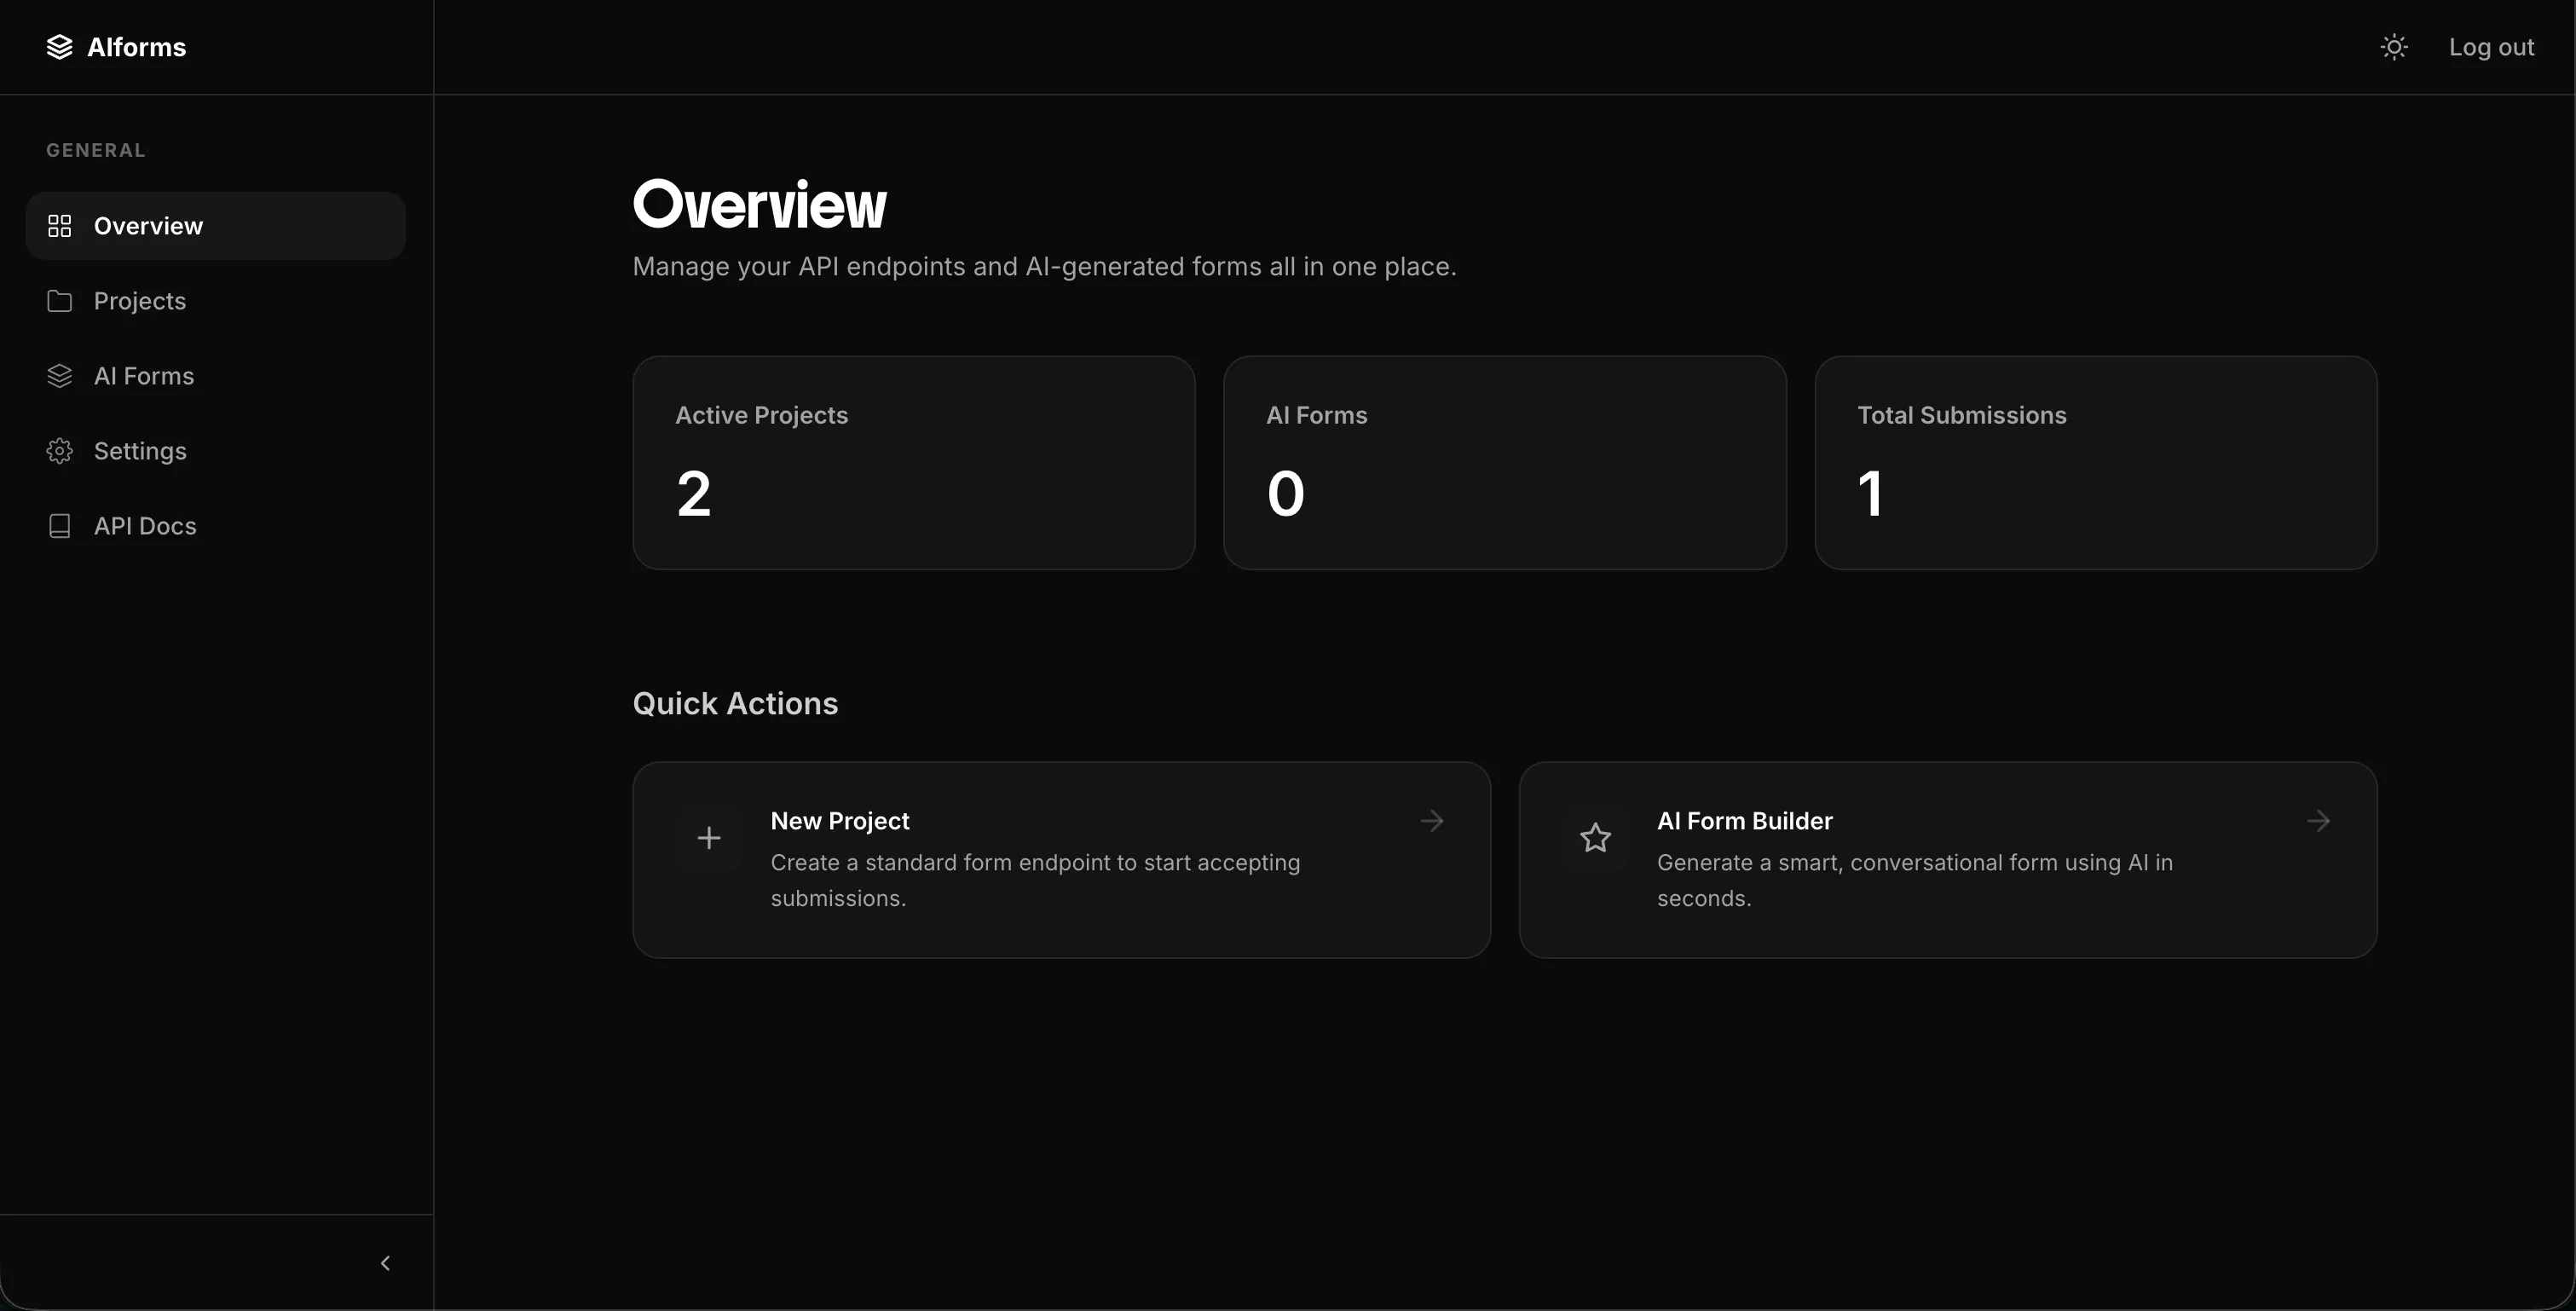Click the arrow on AI Form Builder card
This screenshot has width=2576, height=1311.
[2319, 821]
